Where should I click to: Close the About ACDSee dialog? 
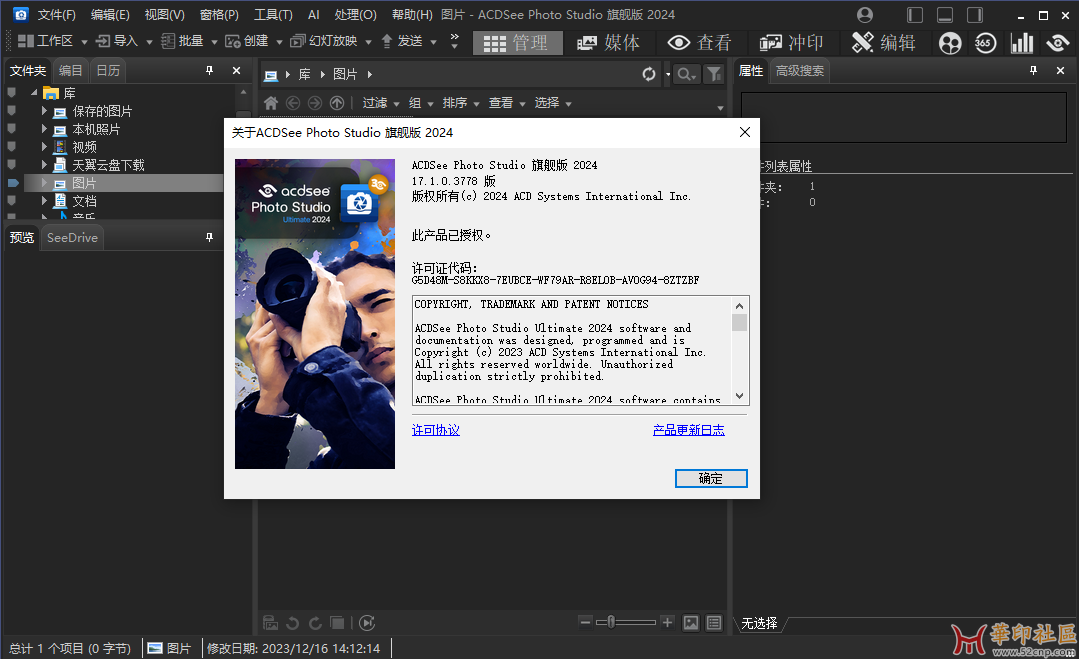point(745,132)
